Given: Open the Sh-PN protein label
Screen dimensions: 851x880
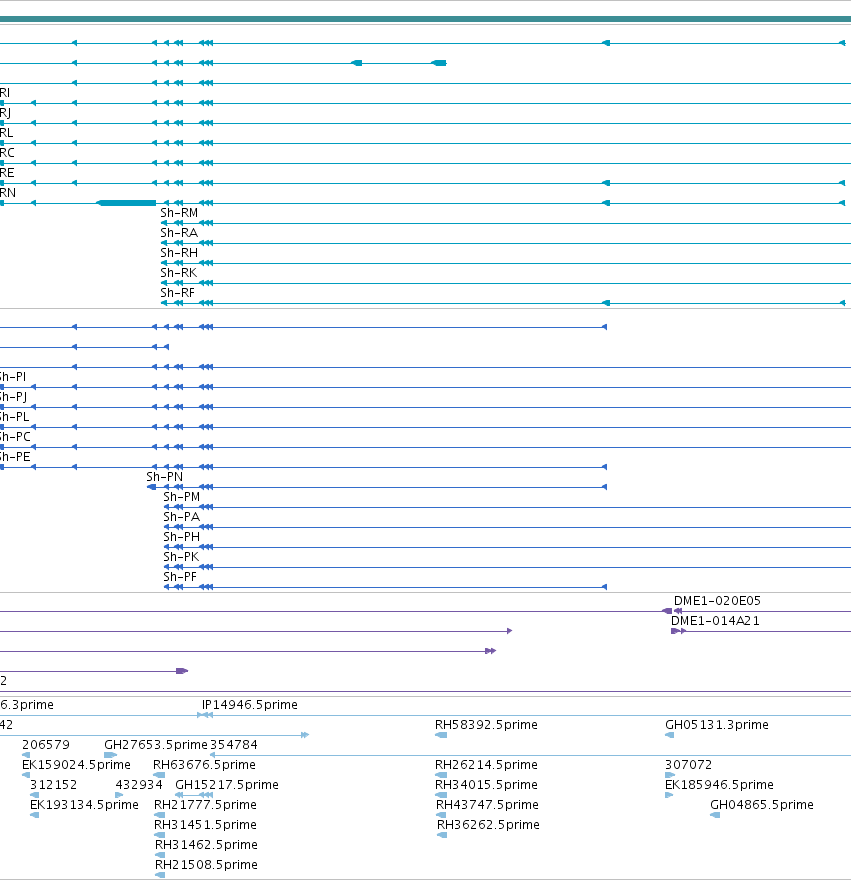Looking at the screenshot, I should pos(164,476).
